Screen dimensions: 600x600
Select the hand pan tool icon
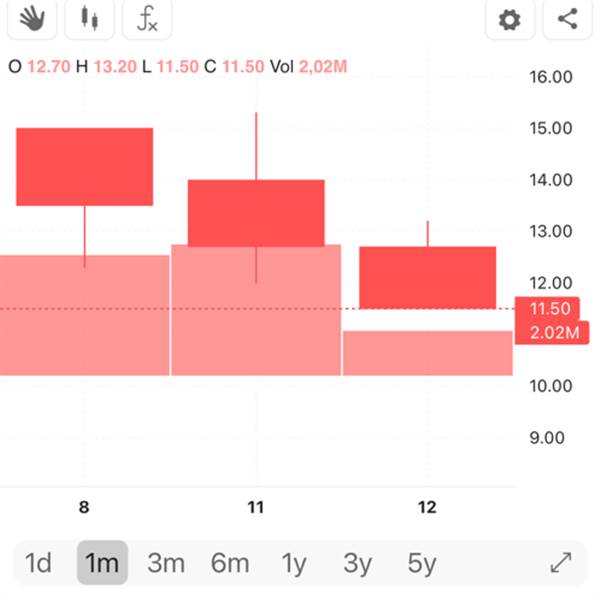point(32,19)
